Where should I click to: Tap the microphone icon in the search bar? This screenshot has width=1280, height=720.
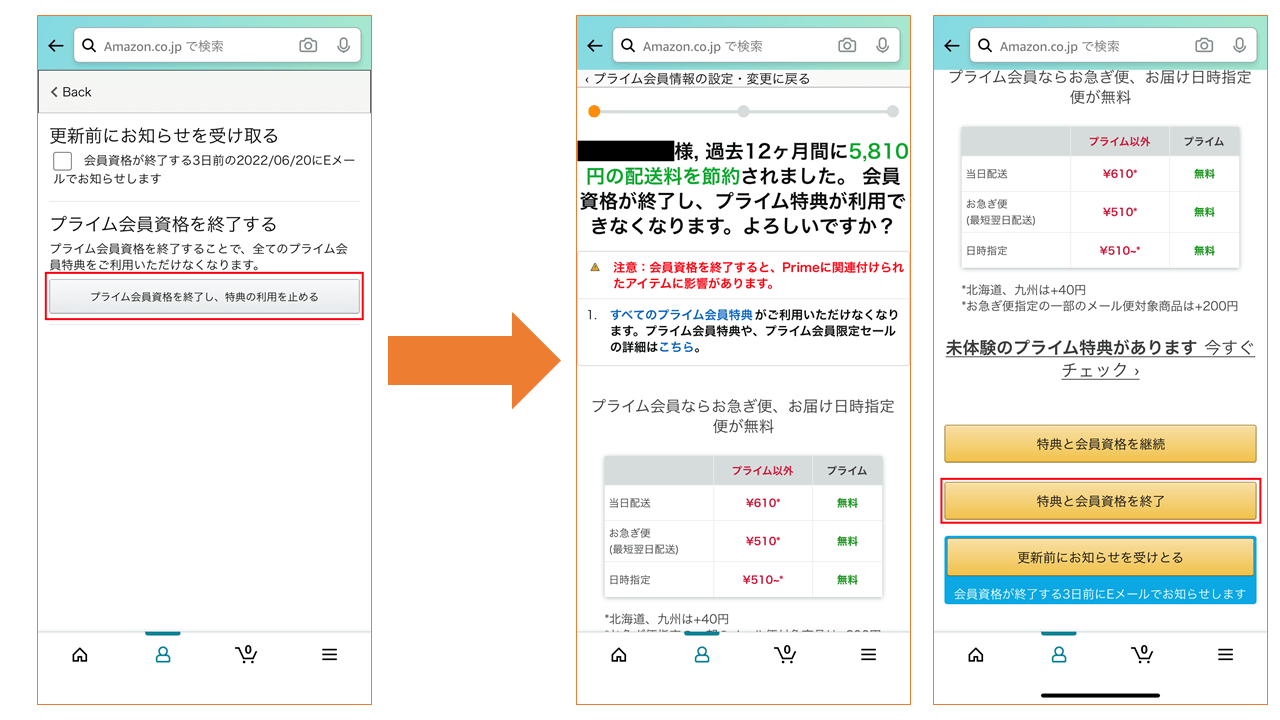[x=341, y=45]
